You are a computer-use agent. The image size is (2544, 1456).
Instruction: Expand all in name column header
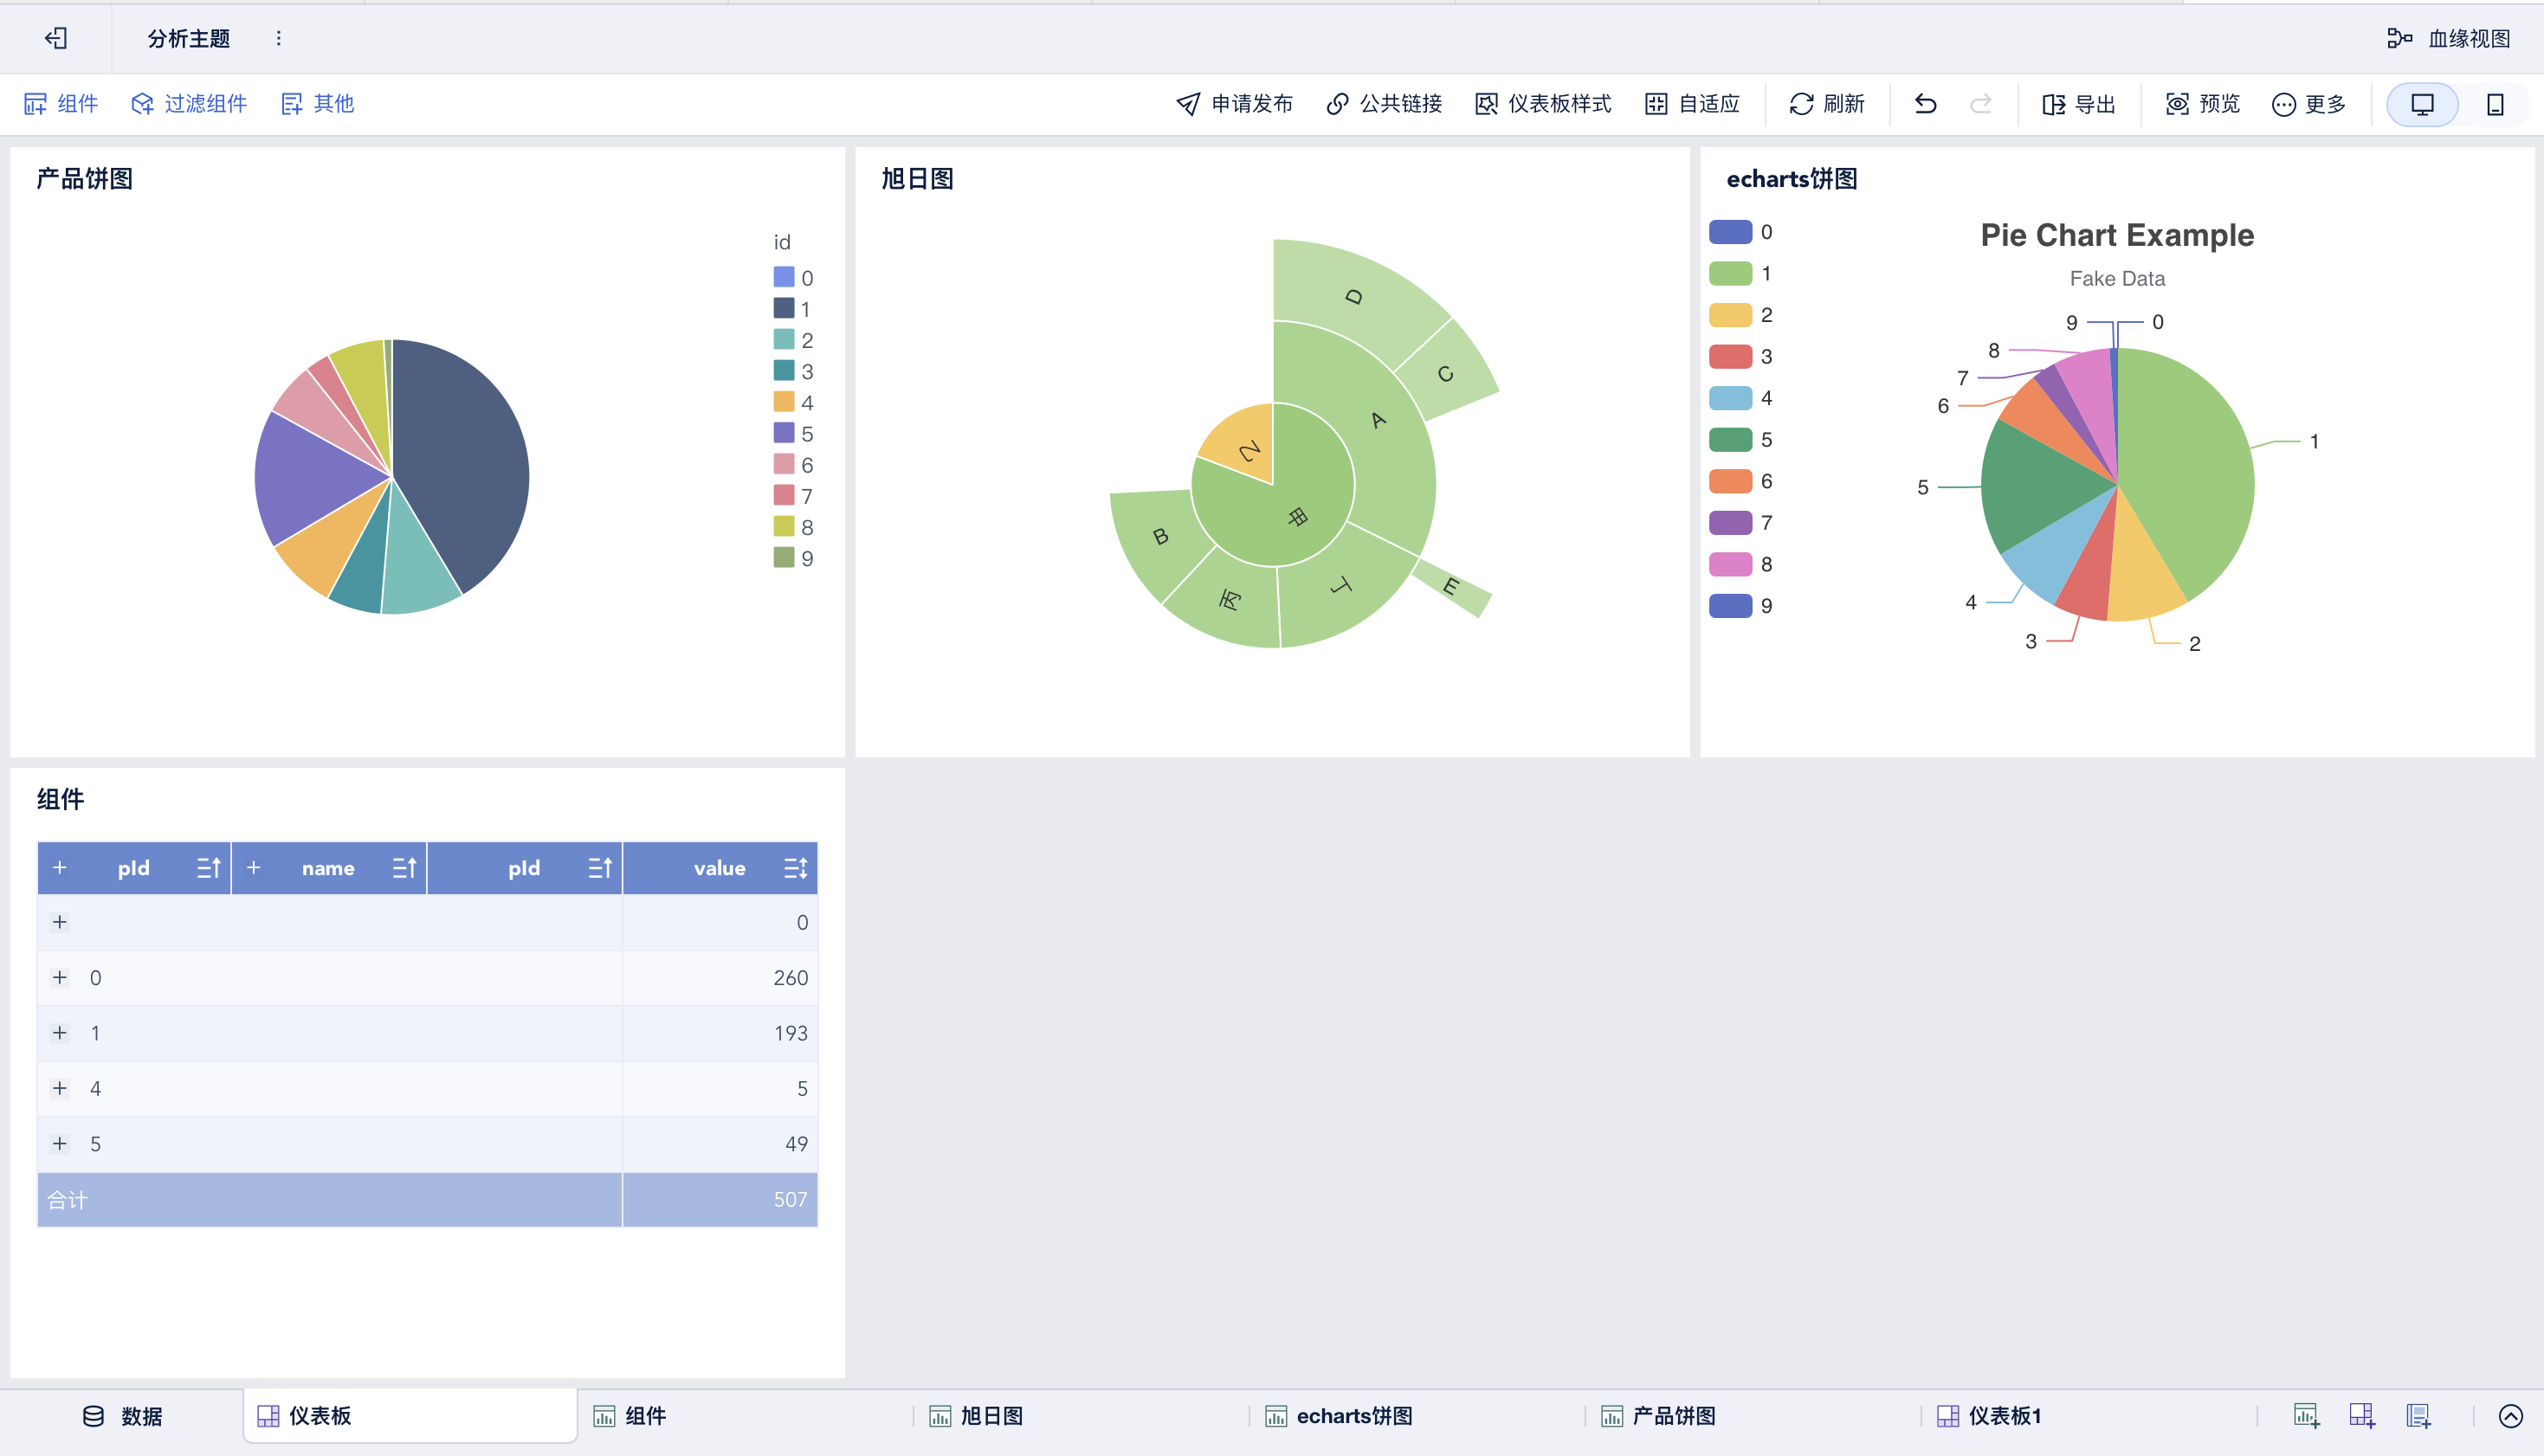tap(254, 868)
